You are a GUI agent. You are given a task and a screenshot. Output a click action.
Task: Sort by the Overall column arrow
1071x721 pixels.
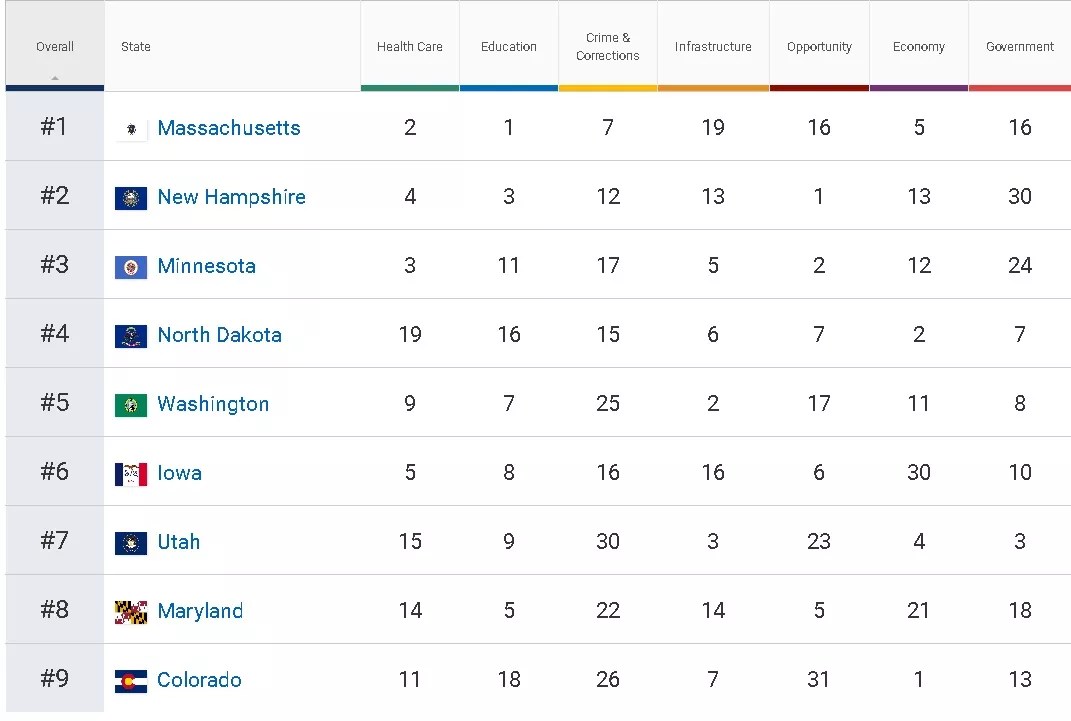(x=55, y=77)
